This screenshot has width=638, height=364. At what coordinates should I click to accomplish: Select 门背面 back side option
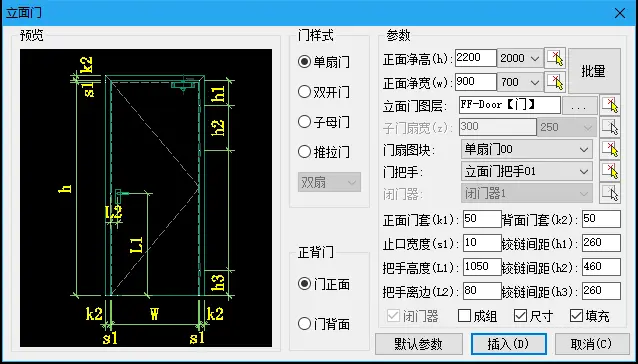324,324
